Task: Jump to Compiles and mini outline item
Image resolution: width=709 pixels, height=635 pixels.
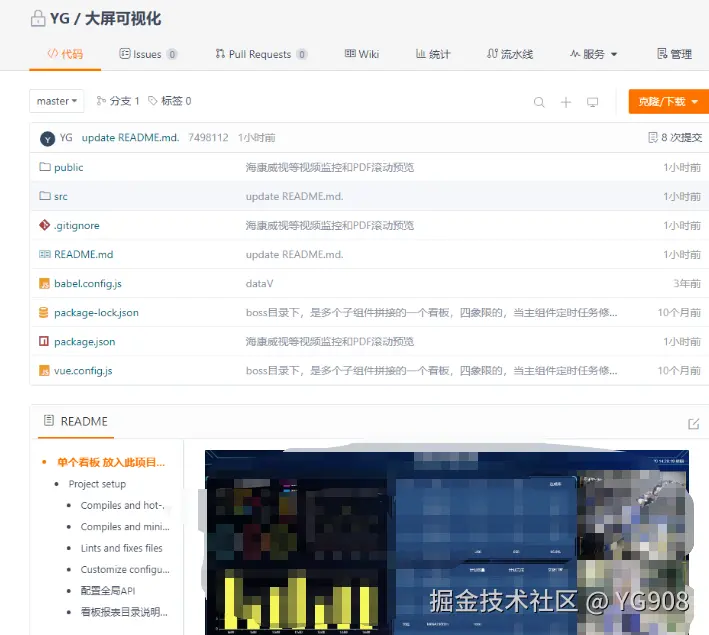Action: (125, 526)
